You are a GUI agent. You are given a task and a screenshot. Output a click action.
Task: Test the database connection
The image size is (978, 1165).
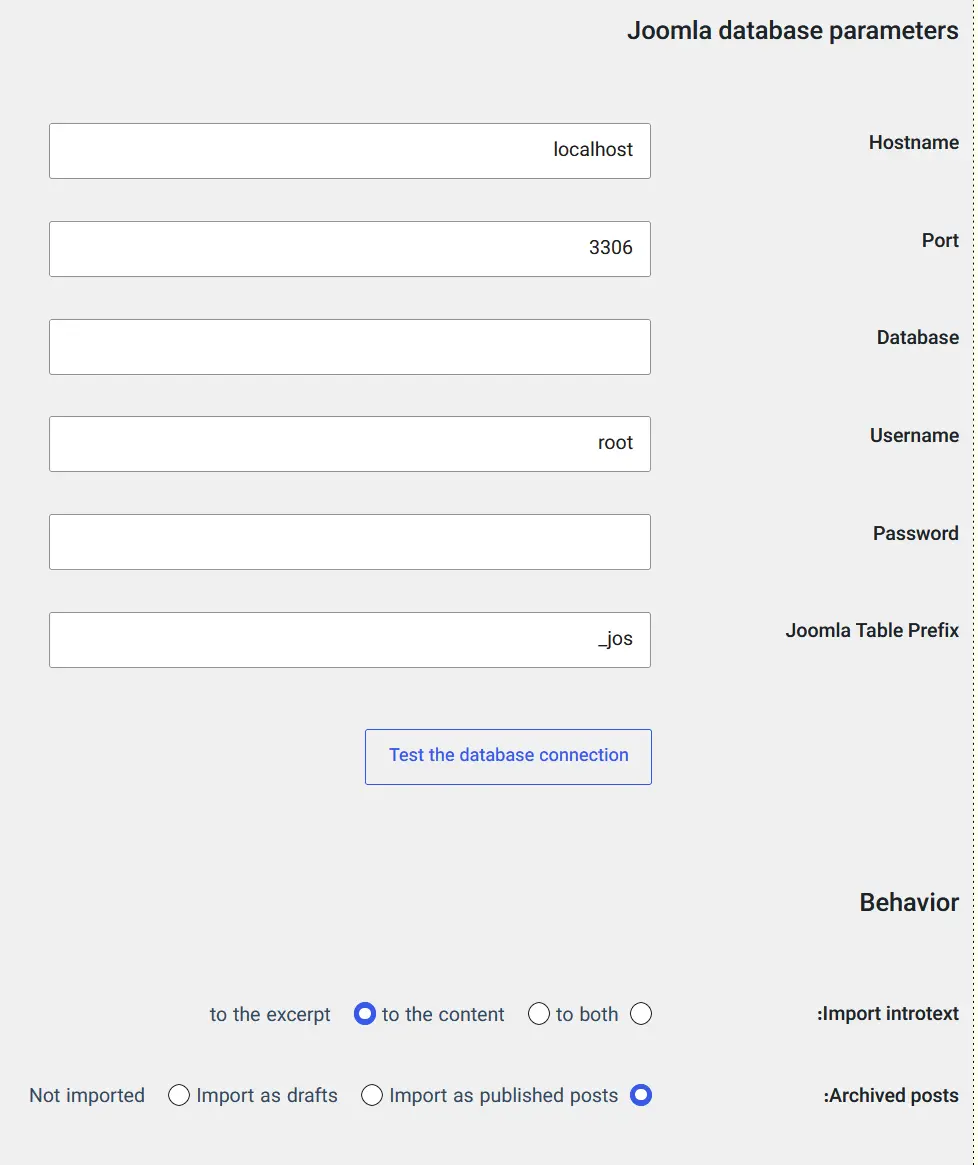coord(508,756)
